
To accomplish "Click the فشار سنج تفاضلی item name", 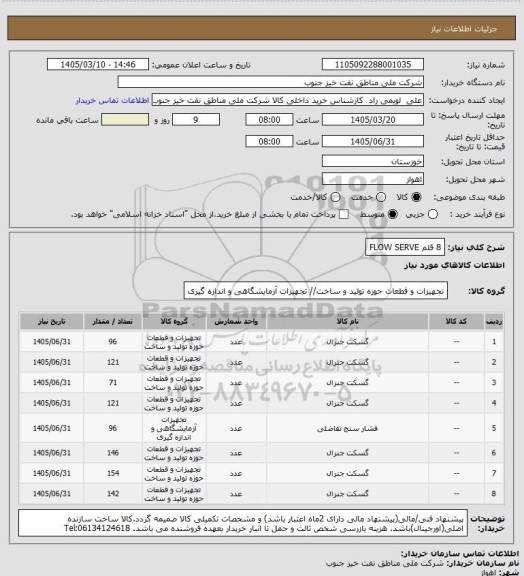I will point(347,428).
